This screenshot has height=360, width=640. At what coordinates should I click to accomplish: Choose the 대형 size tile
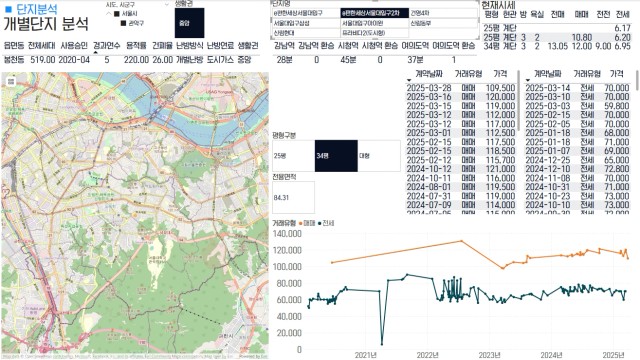click(x=379, y=156)
